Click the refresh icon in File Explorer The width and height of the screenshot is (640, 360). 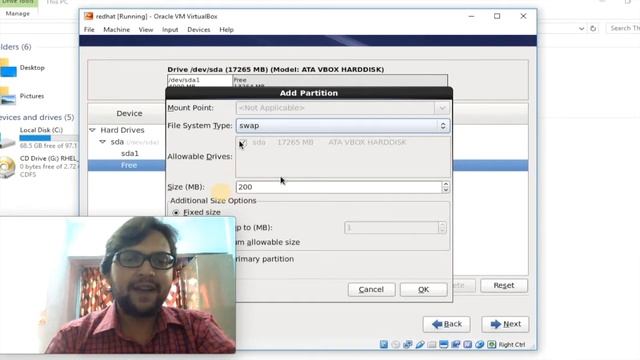pos(593,28)
